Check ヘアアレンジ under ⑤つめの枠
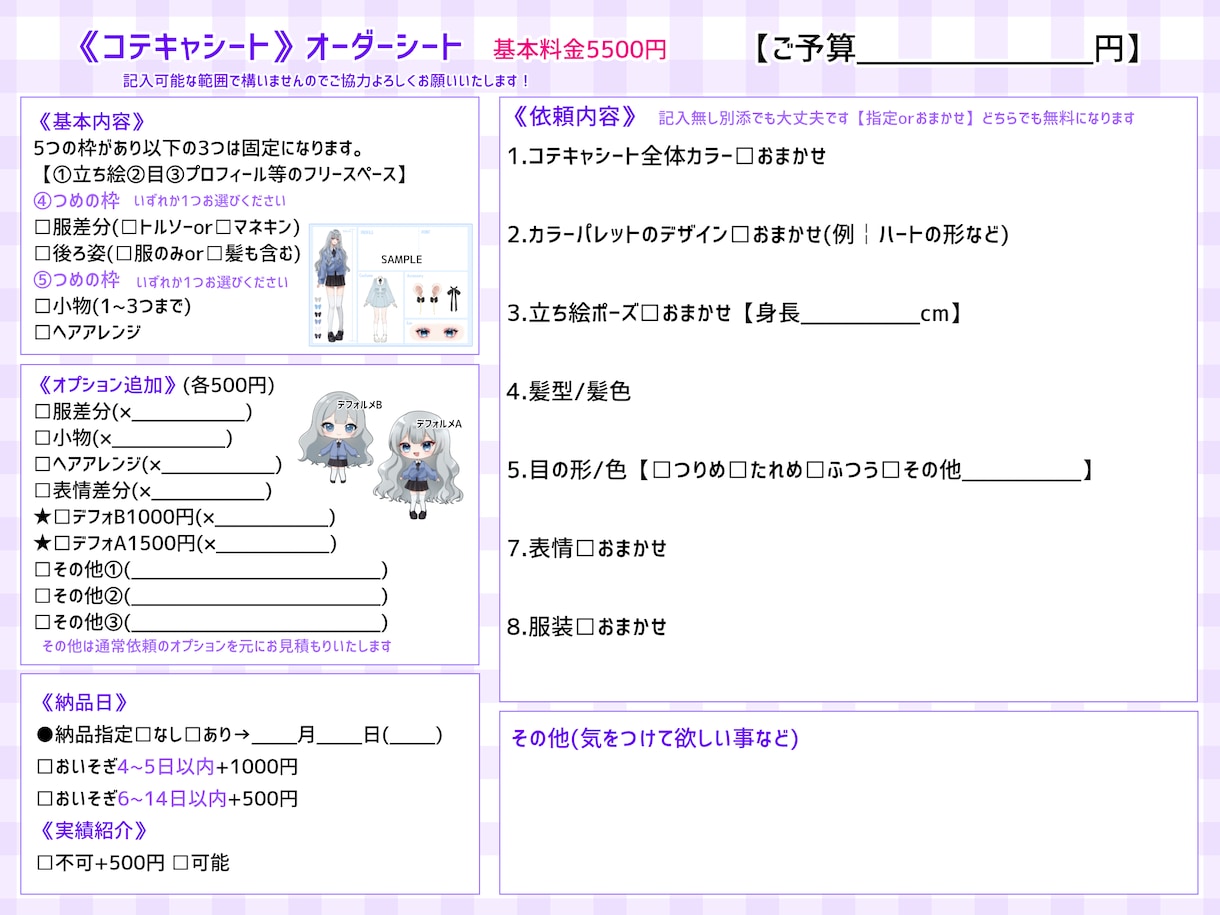The height and width of the screenshot is (915, 1220). tap(43, 332)
